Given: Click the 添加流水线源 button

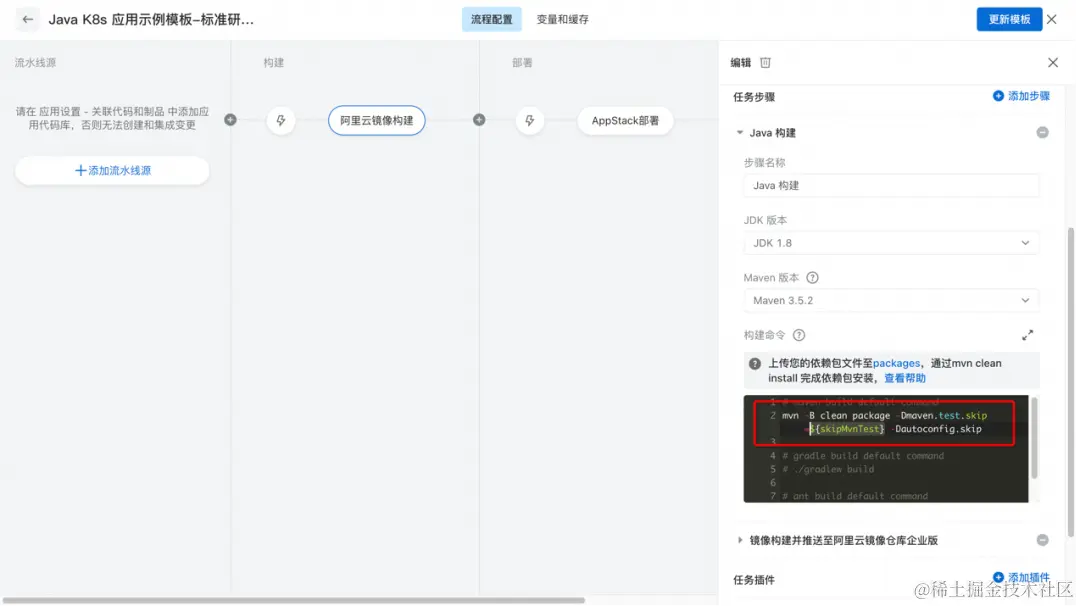Looking at the screenshot, I should (x=111, y=170).
